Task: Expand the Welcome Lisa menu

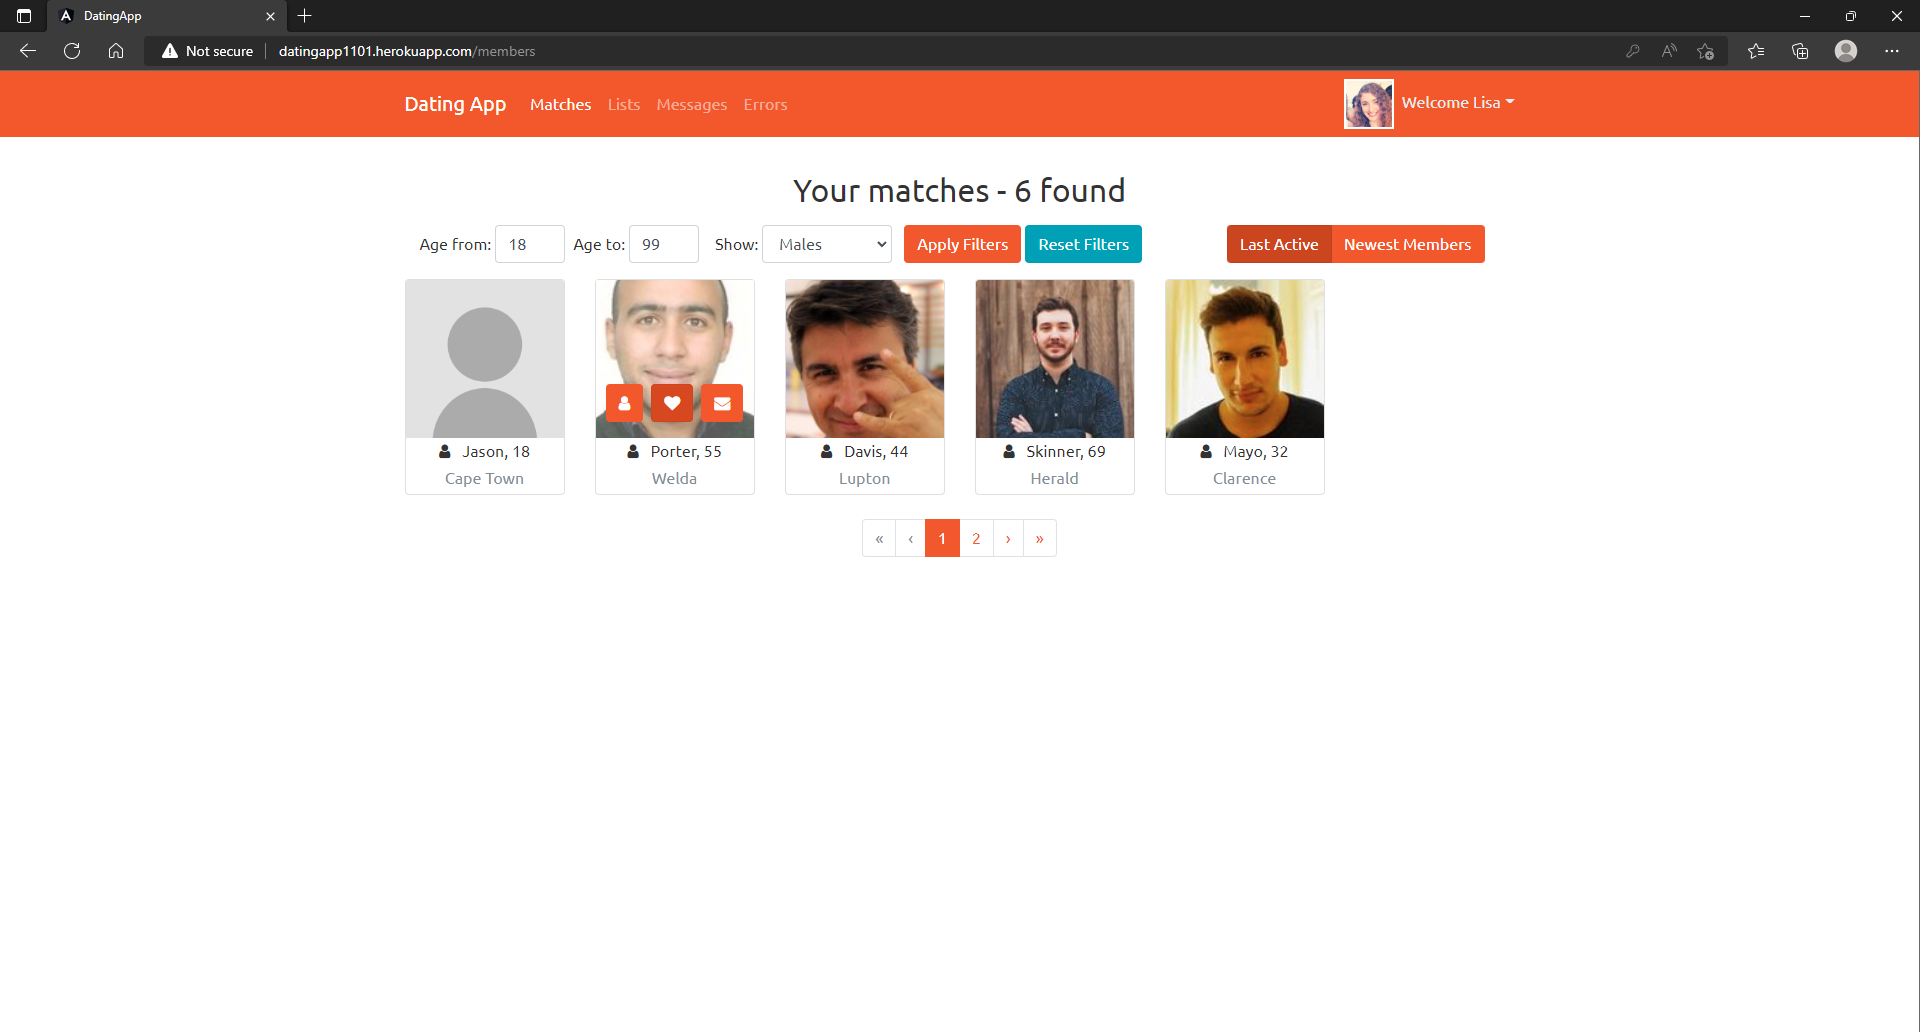Action: click(1457, 102)
